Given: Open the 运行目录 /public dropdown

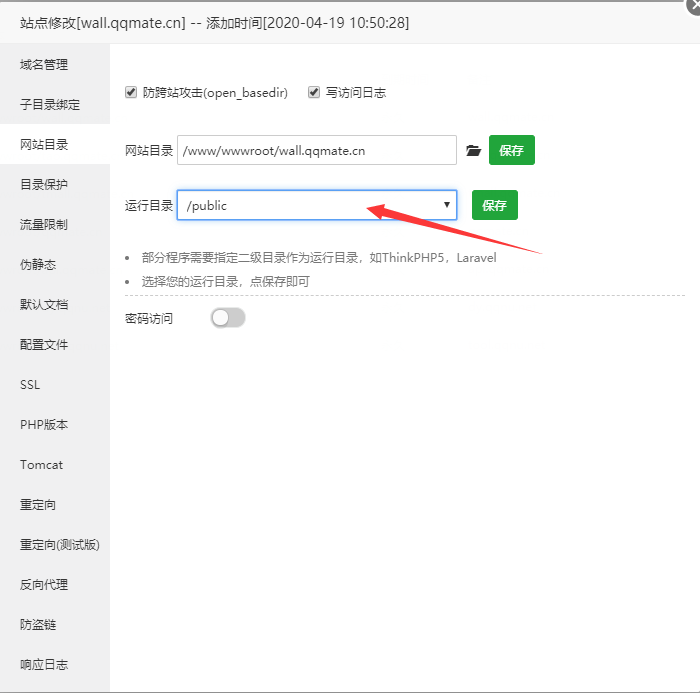Looking at the screenshot, I should [x=316, y=206].
